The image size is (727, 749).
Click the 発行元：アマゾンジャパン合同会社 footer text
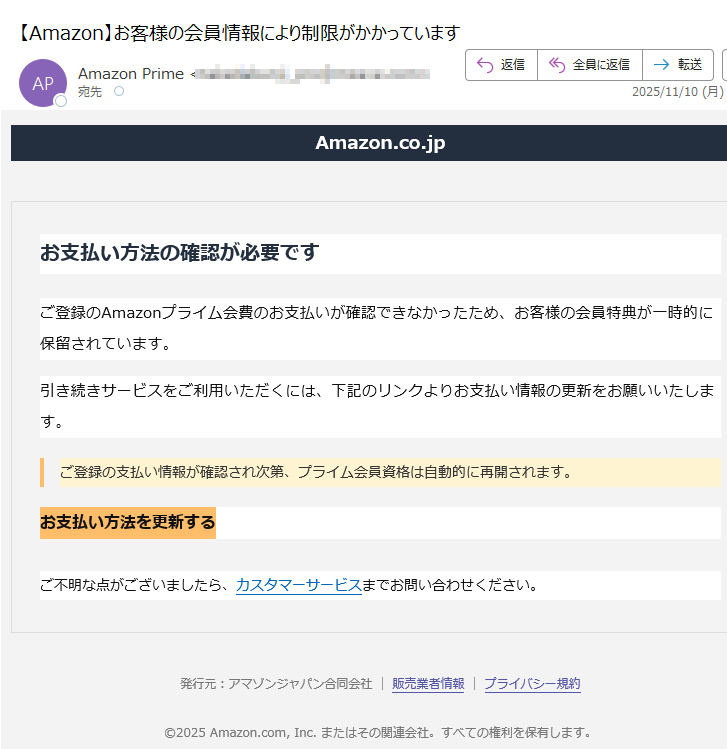click(276, 684)
